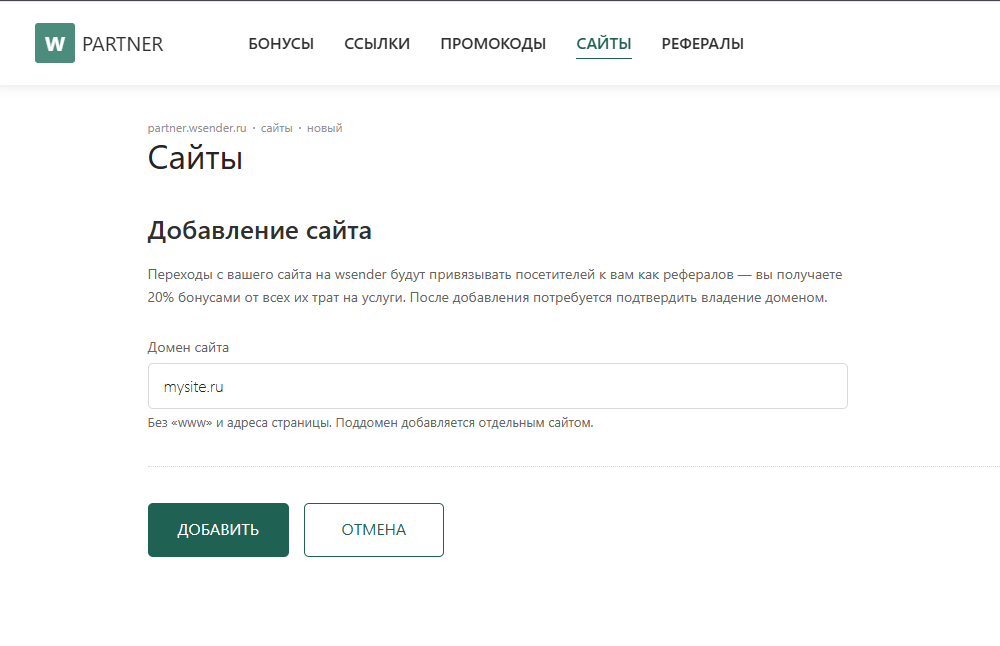This screenshot has width=1000, height=646.
Task: Cancel with the ОТМЕНА button
Action: pos(374,530)
